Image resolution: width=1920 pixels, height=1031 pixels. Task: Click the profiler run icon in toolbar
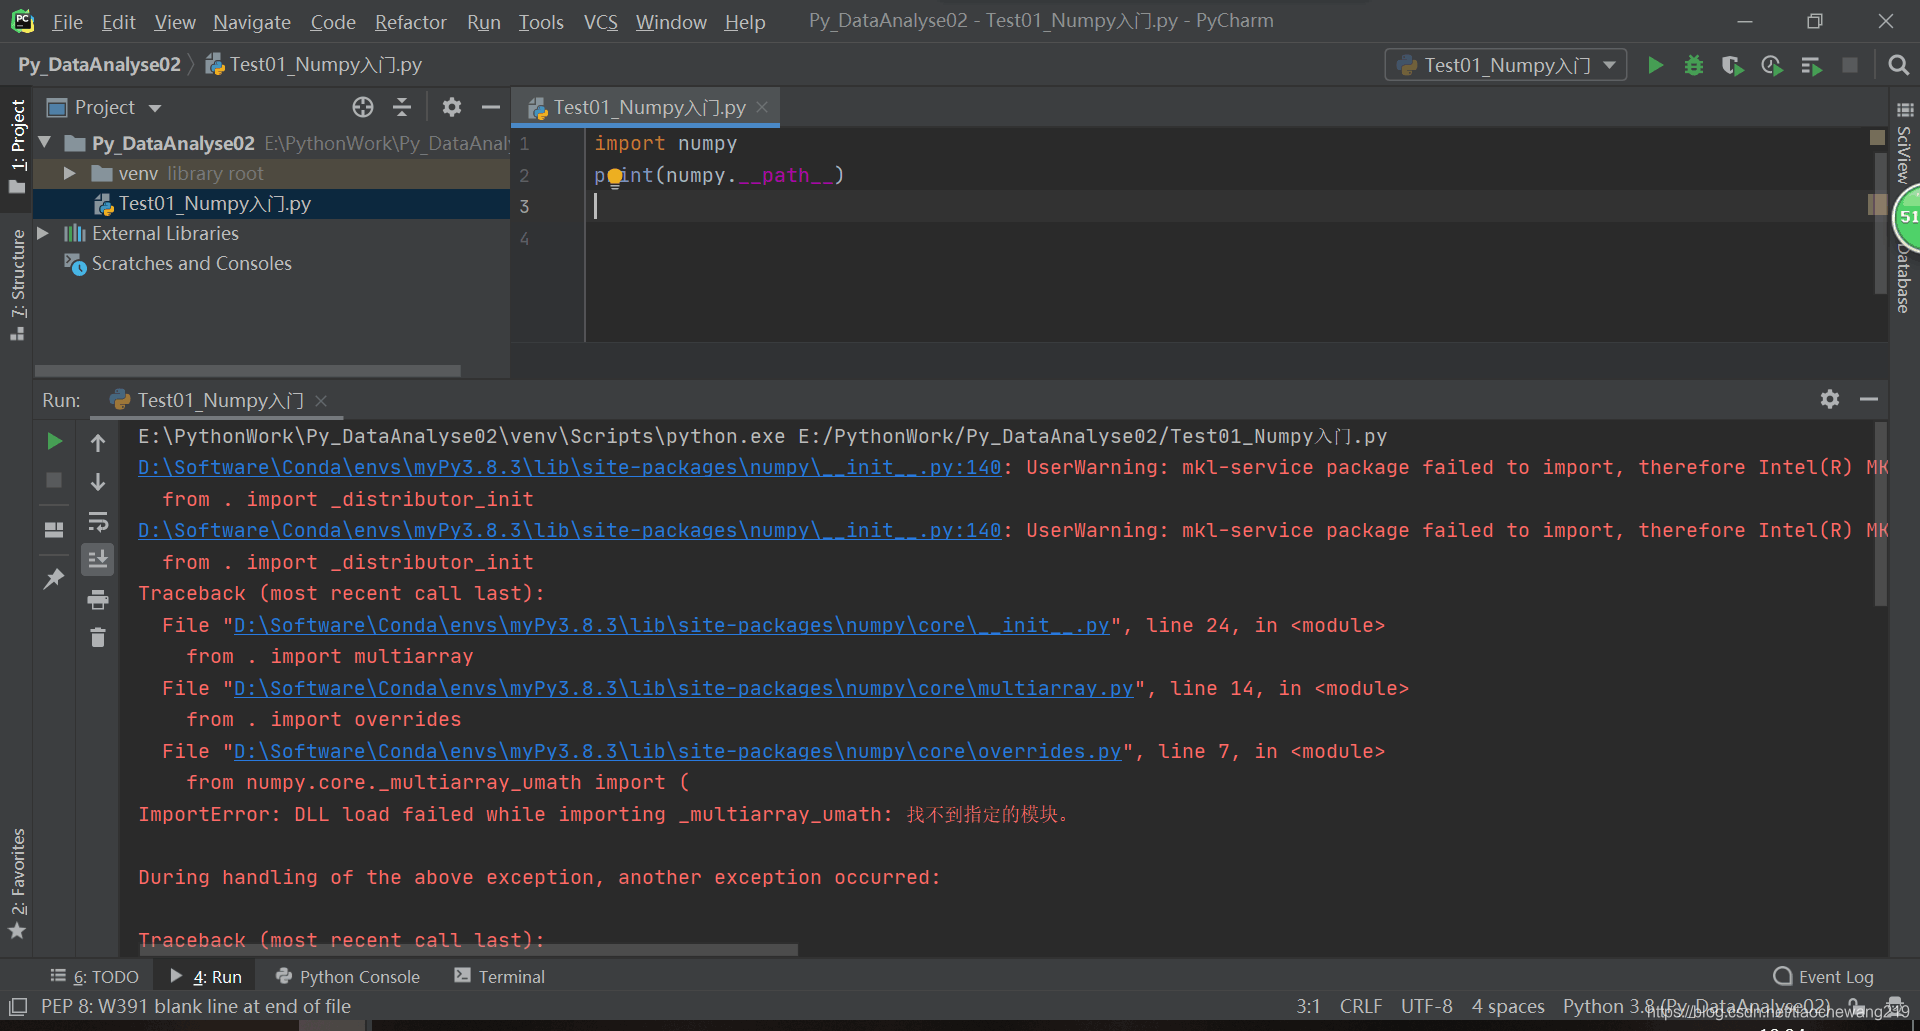(1772, 65)
